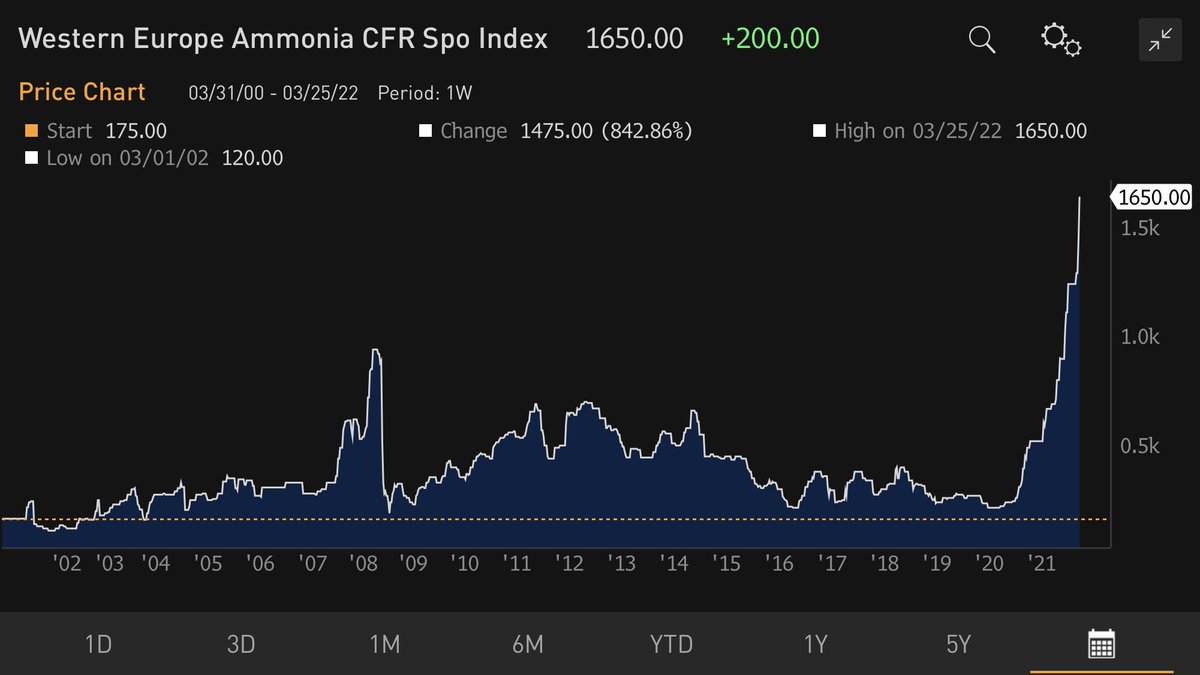Screen dimensions: 1200x675
Task: Click the 0.5k y-axis label
Action: click(x=1139, y=446)
